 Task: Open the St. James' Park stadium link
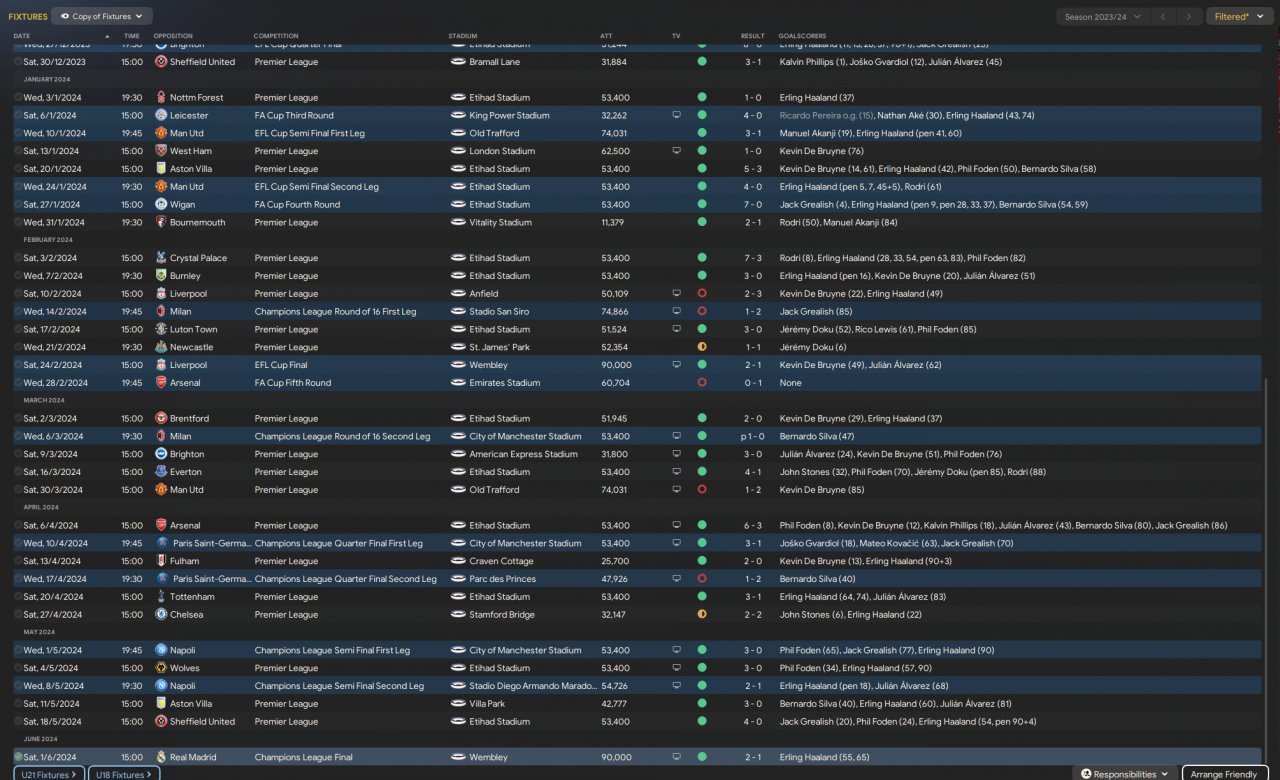click(x=499, y=347)
